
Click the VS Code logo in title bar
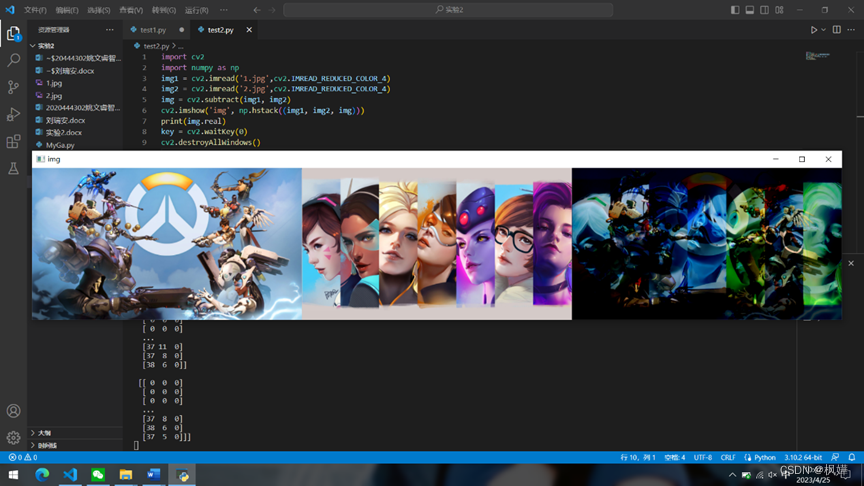coord(10,9)
